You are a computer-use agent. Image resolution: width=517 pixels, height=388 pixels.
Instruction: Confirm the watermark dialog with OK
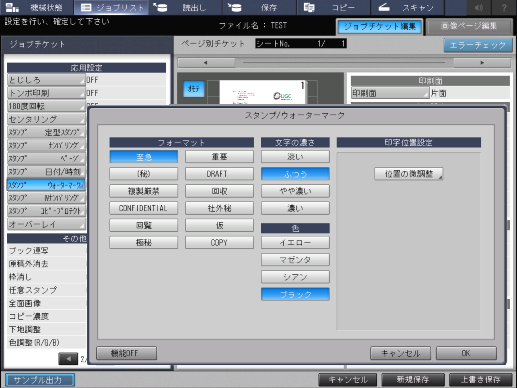click(x=466, y=353)
